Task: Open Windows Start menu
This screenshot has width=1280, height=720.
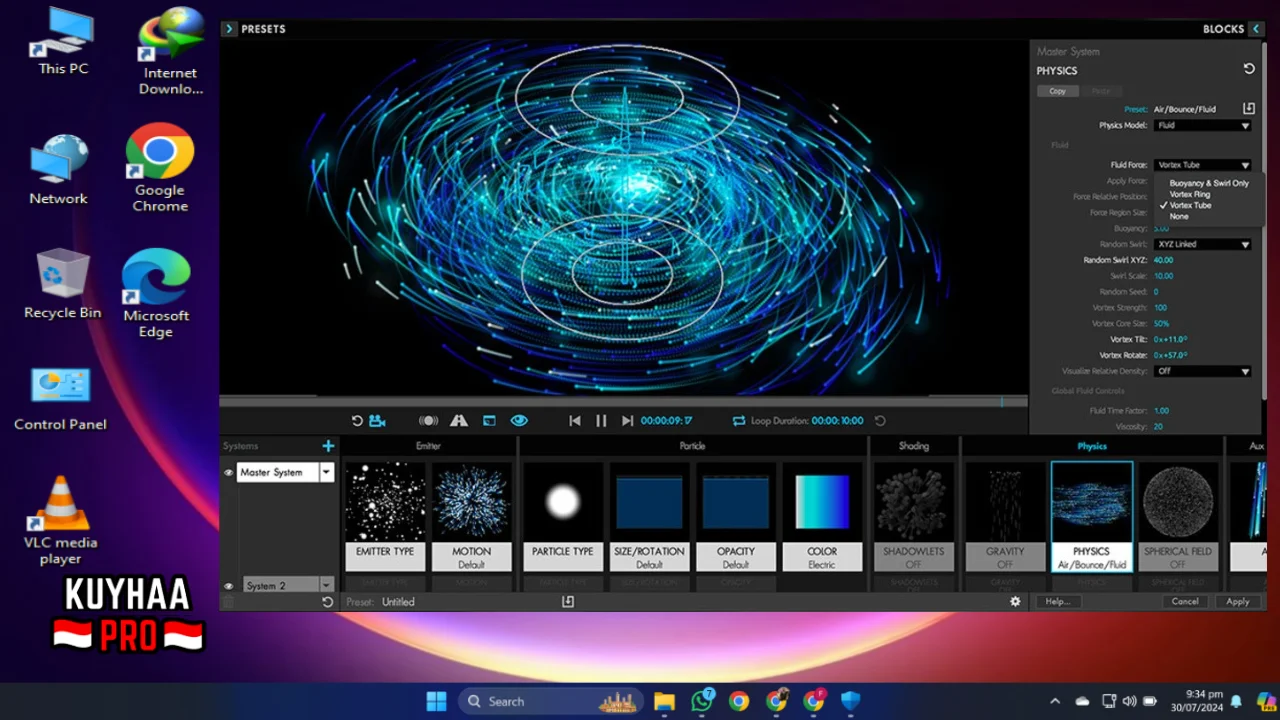Action: (437, 701)
